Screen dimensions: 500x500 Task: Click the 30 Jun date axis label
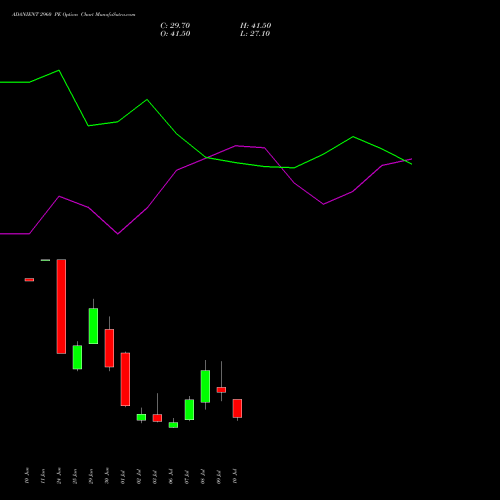[107, 476]
